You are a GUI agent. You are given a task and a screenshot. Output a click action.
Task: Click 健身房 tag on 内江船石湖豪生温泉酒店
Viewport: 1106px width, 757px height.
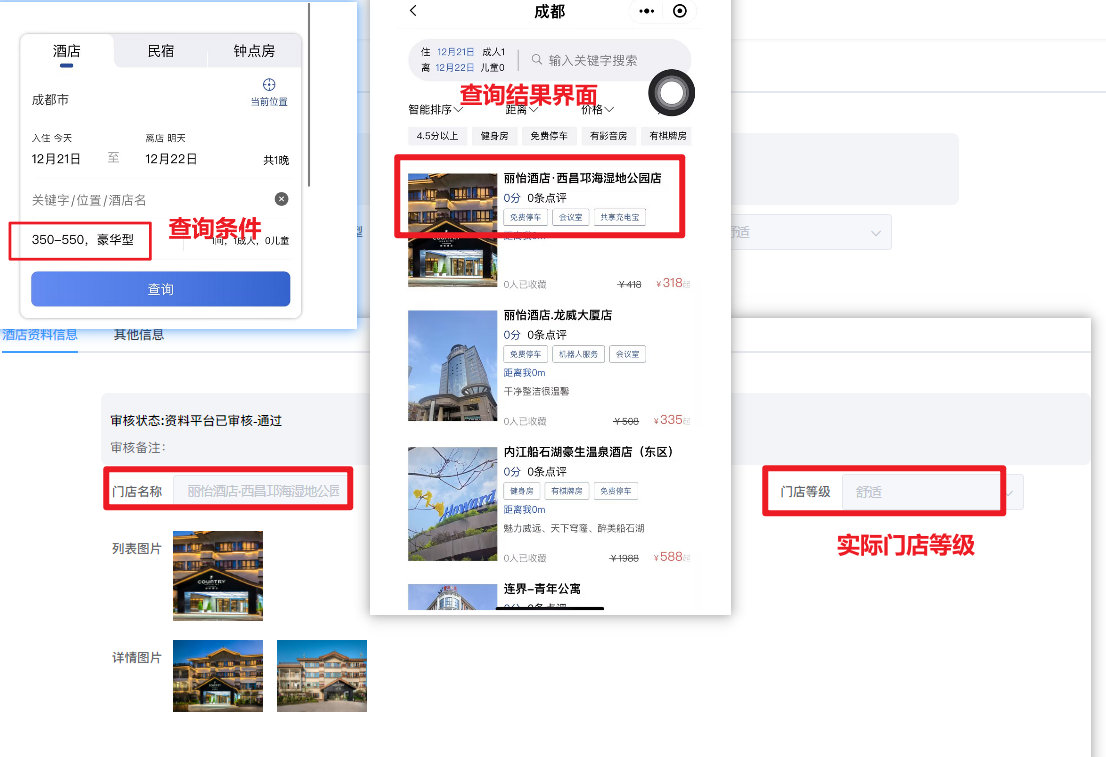click(x=521, y=491)
